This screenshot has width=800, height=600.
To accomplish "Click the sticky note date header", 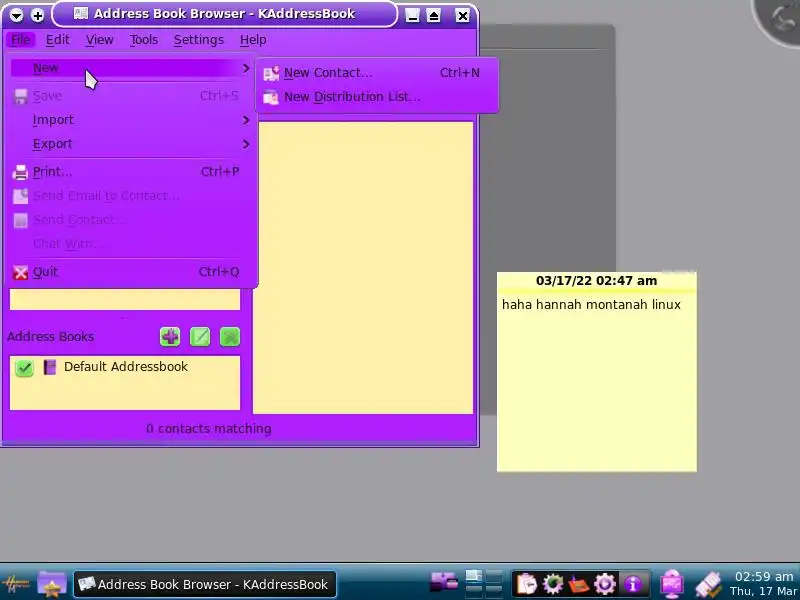I will pyautogui.click(x=596, y=281).
